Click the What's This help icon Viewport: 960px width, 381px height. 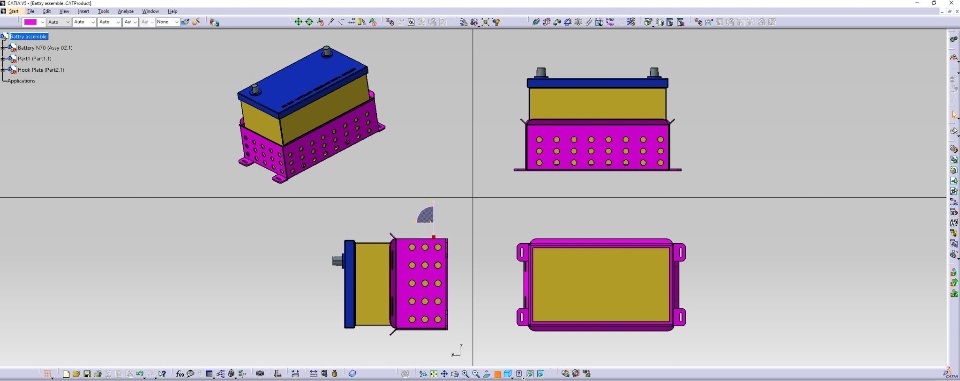click(x=163, y=374)
